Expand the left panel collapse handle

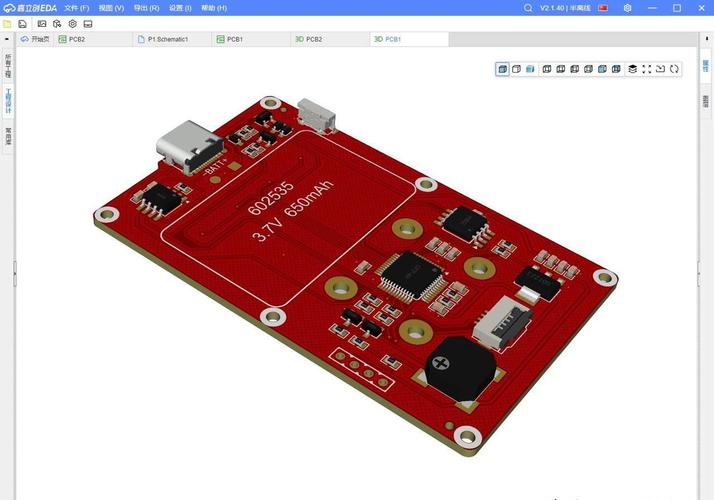pyautogui.click(x=14, y=273)
